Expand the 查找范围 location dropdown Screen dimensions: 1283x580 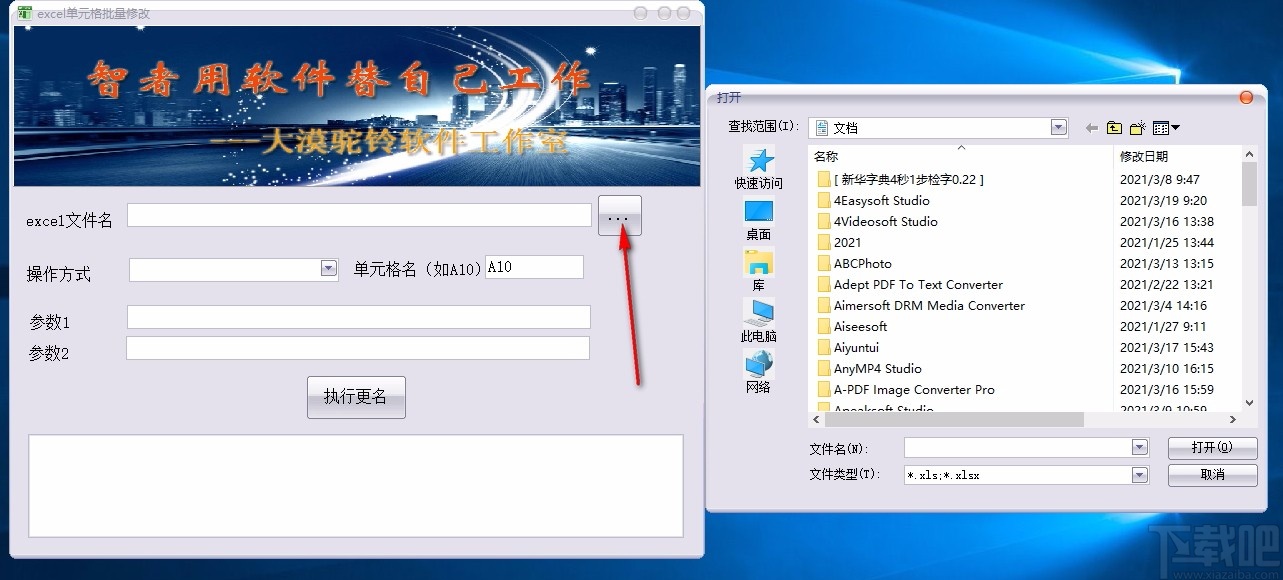click(1057, 127)
